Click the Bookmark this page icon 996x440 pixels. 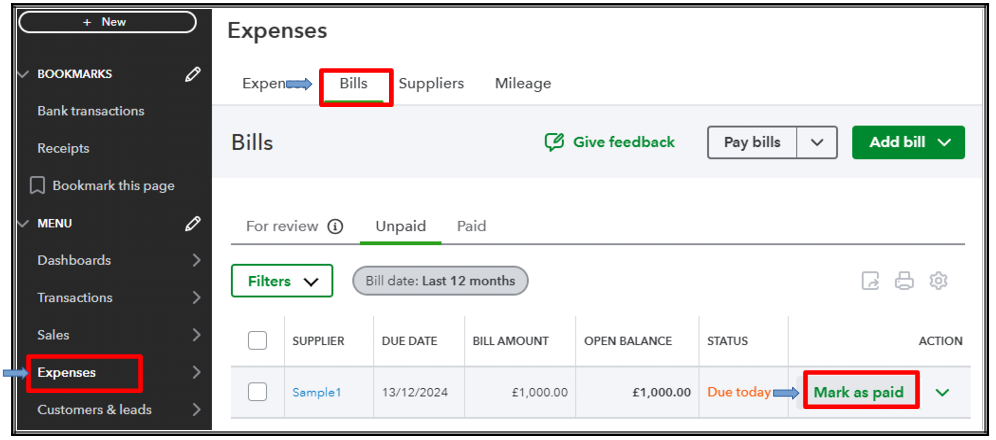tap(38, 186)
